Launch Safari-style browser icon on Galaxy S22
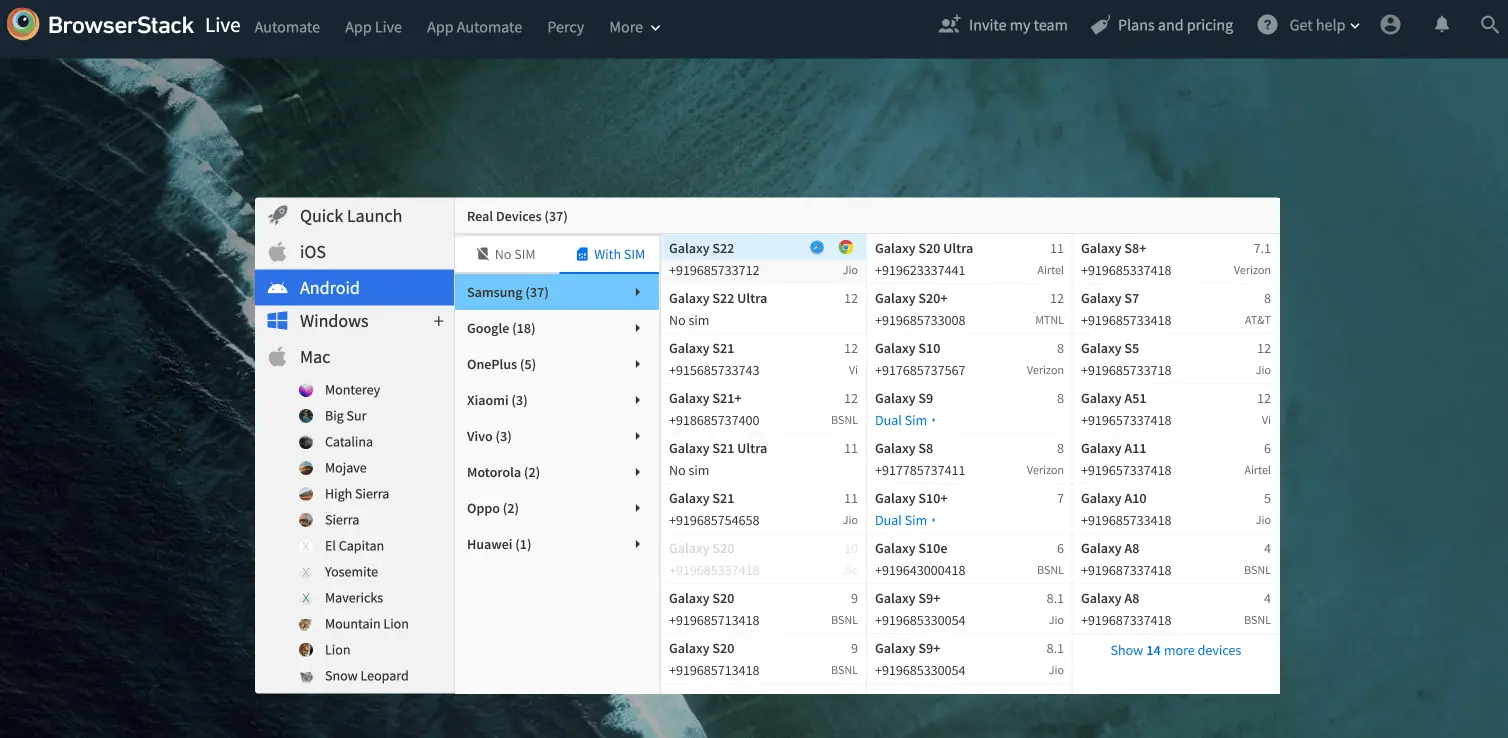The image size is (1508, 738). (817, 248)
